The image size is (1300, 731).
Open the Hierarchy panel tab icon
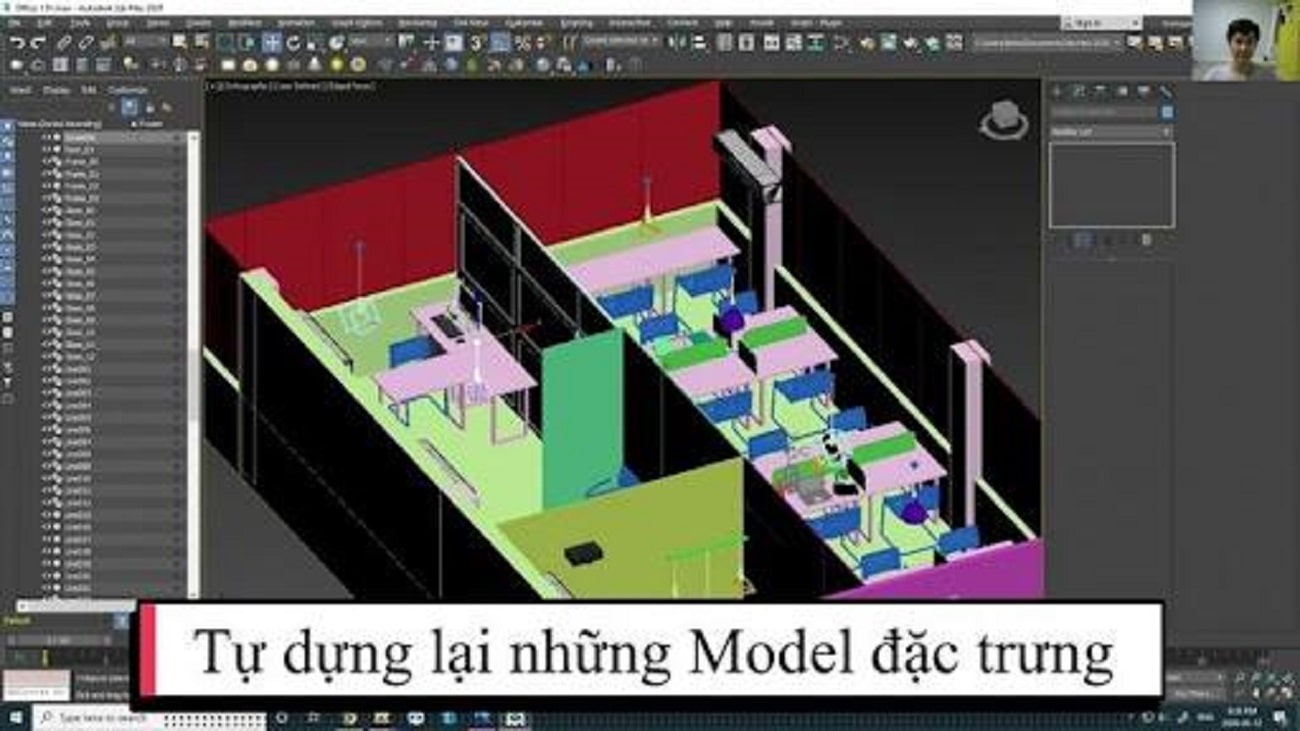1099,90
